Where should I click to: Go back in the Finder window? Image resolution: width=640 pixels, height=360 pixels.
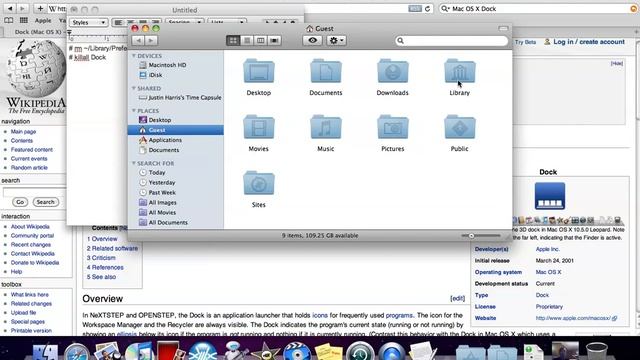tap(138, 40)
